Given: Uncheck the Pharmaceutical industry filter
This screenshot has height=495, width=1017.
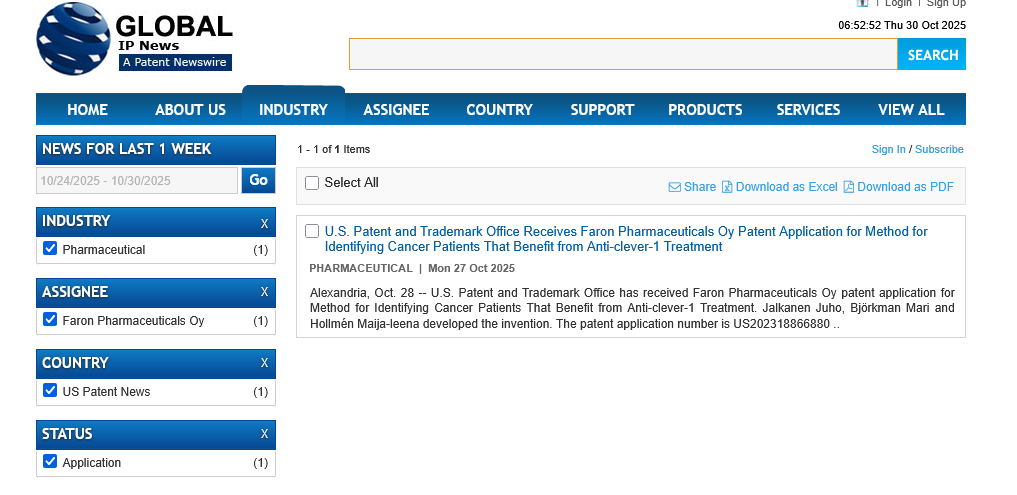Looking at the screenshot, I should click(x=51, y=249).
